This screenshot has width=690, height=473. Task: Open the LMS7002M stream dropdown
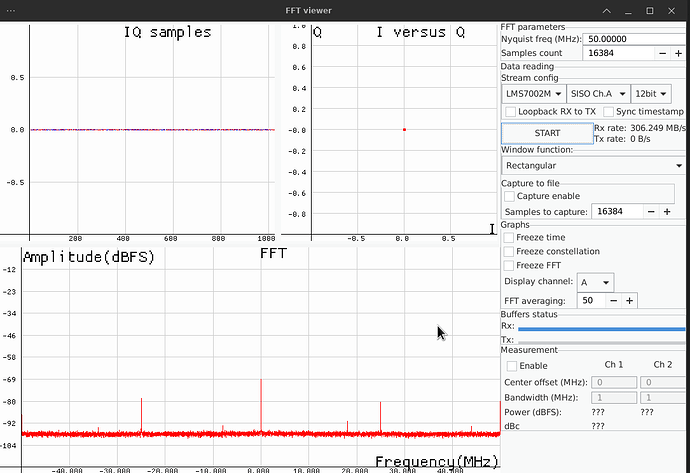533,93
